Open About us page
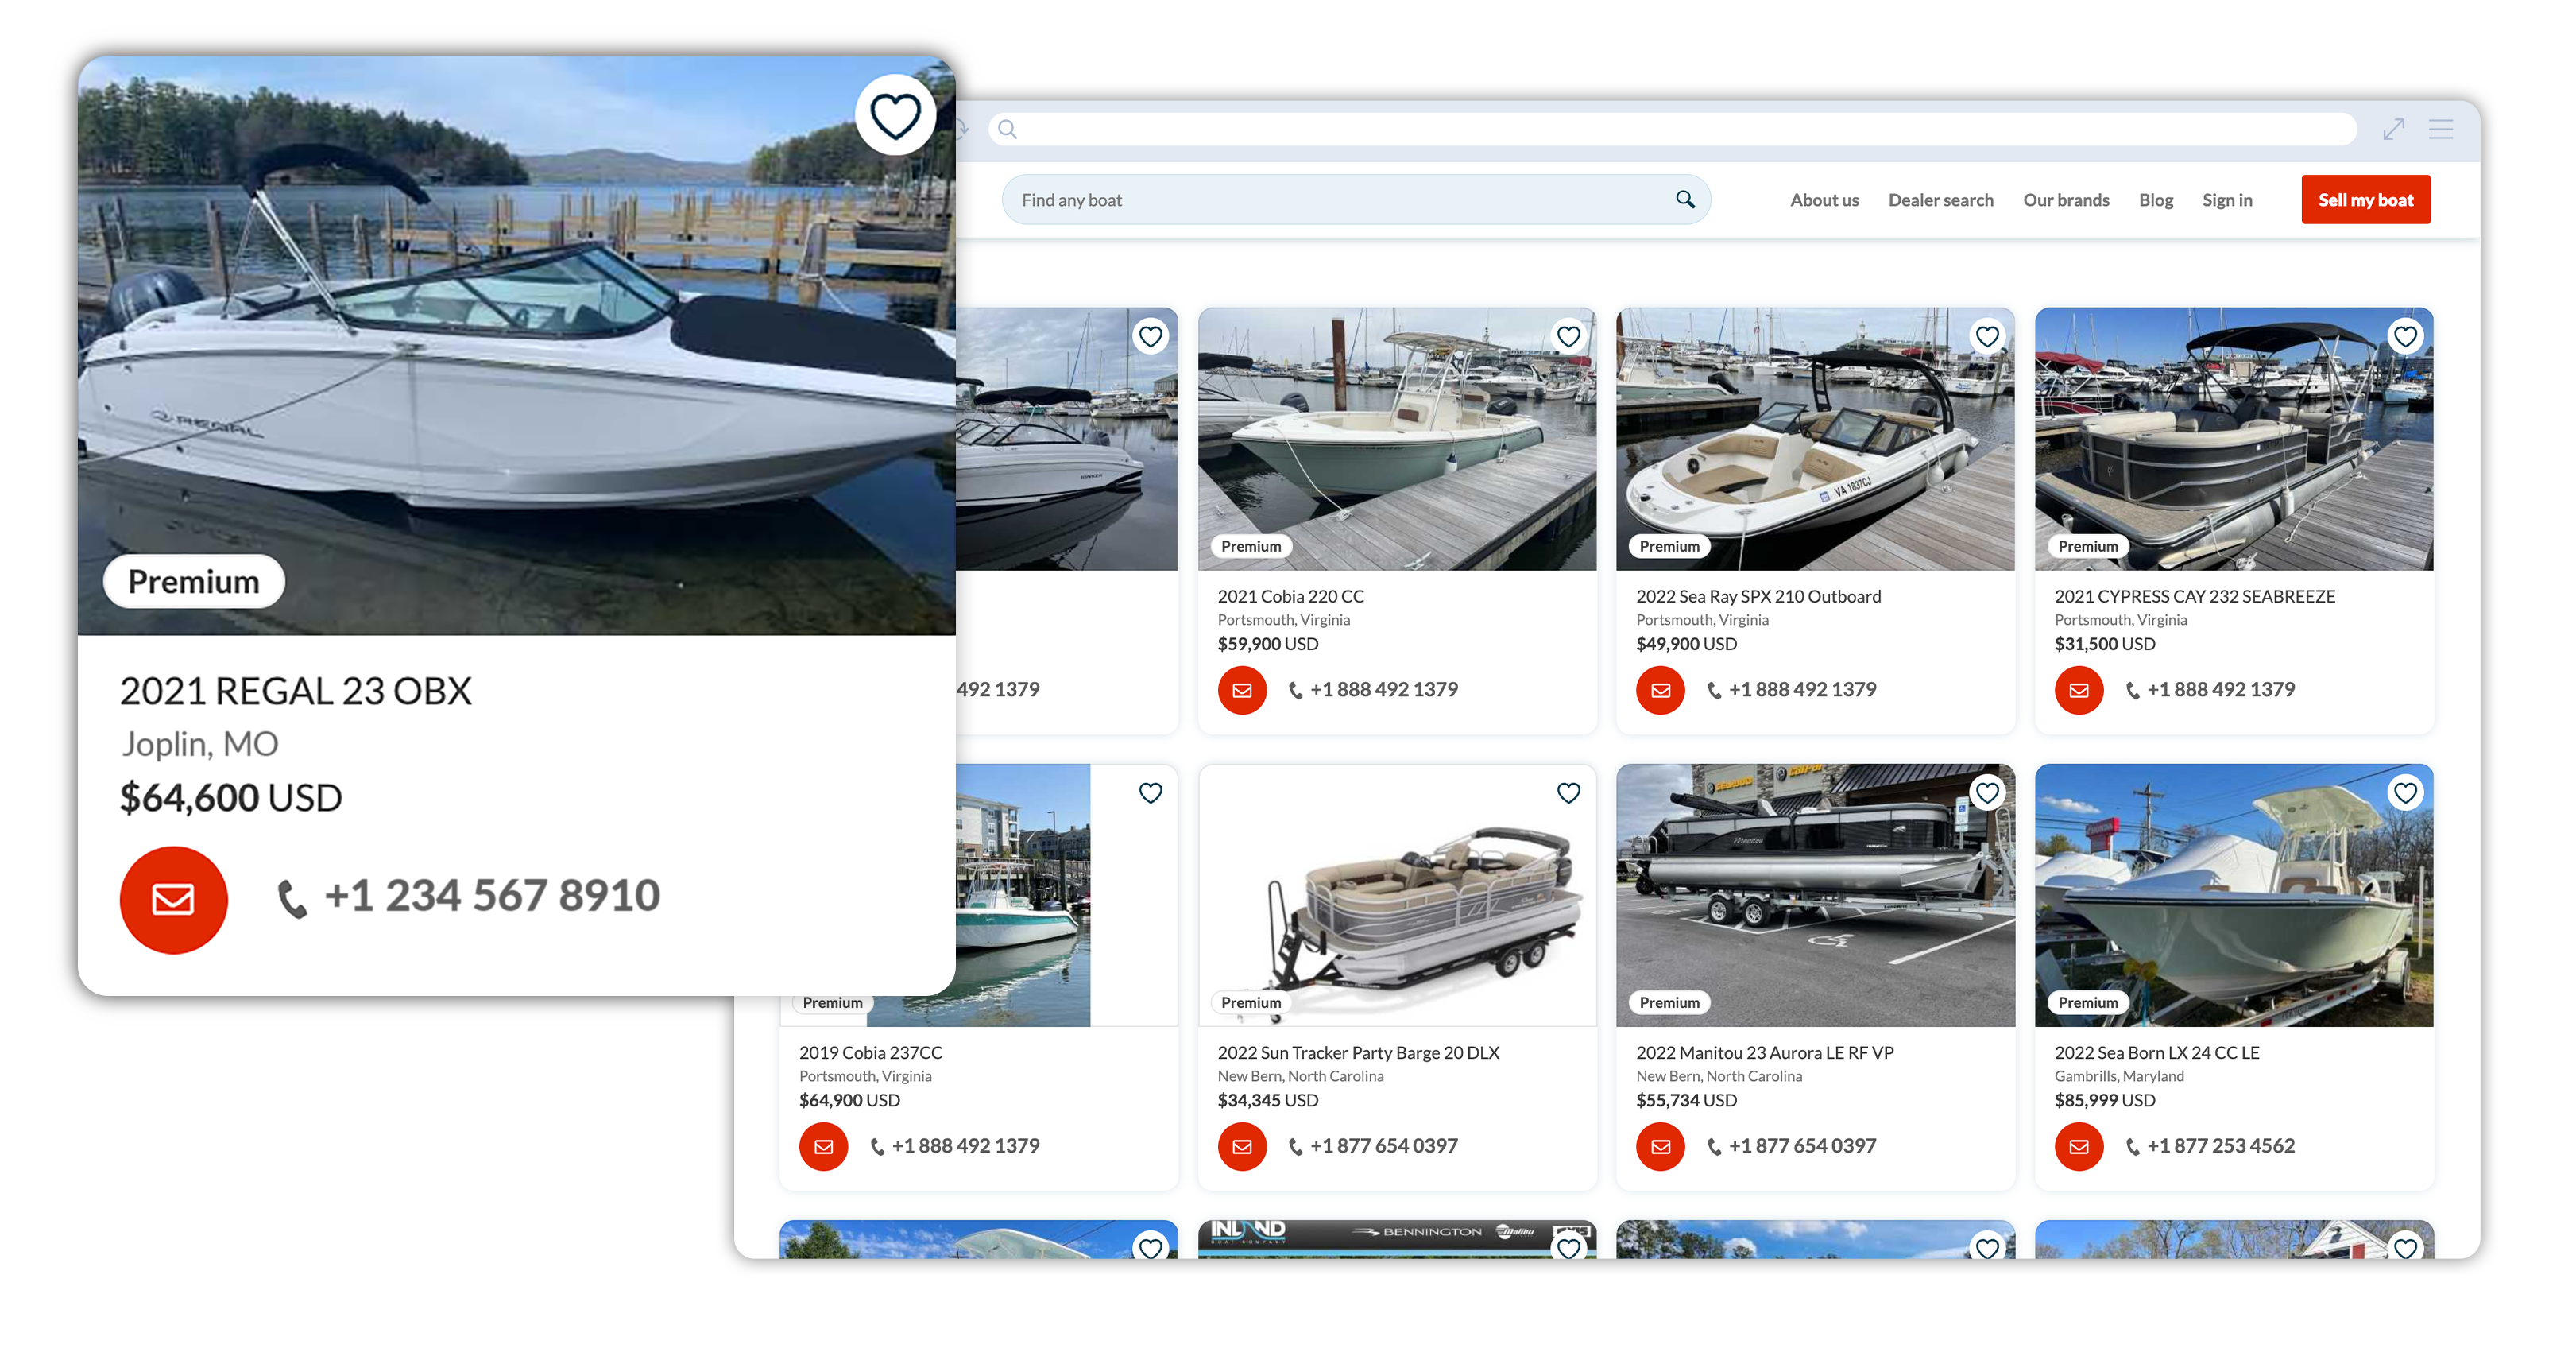Viewport: 2576px width, 1360px height. pos(1824,200)
